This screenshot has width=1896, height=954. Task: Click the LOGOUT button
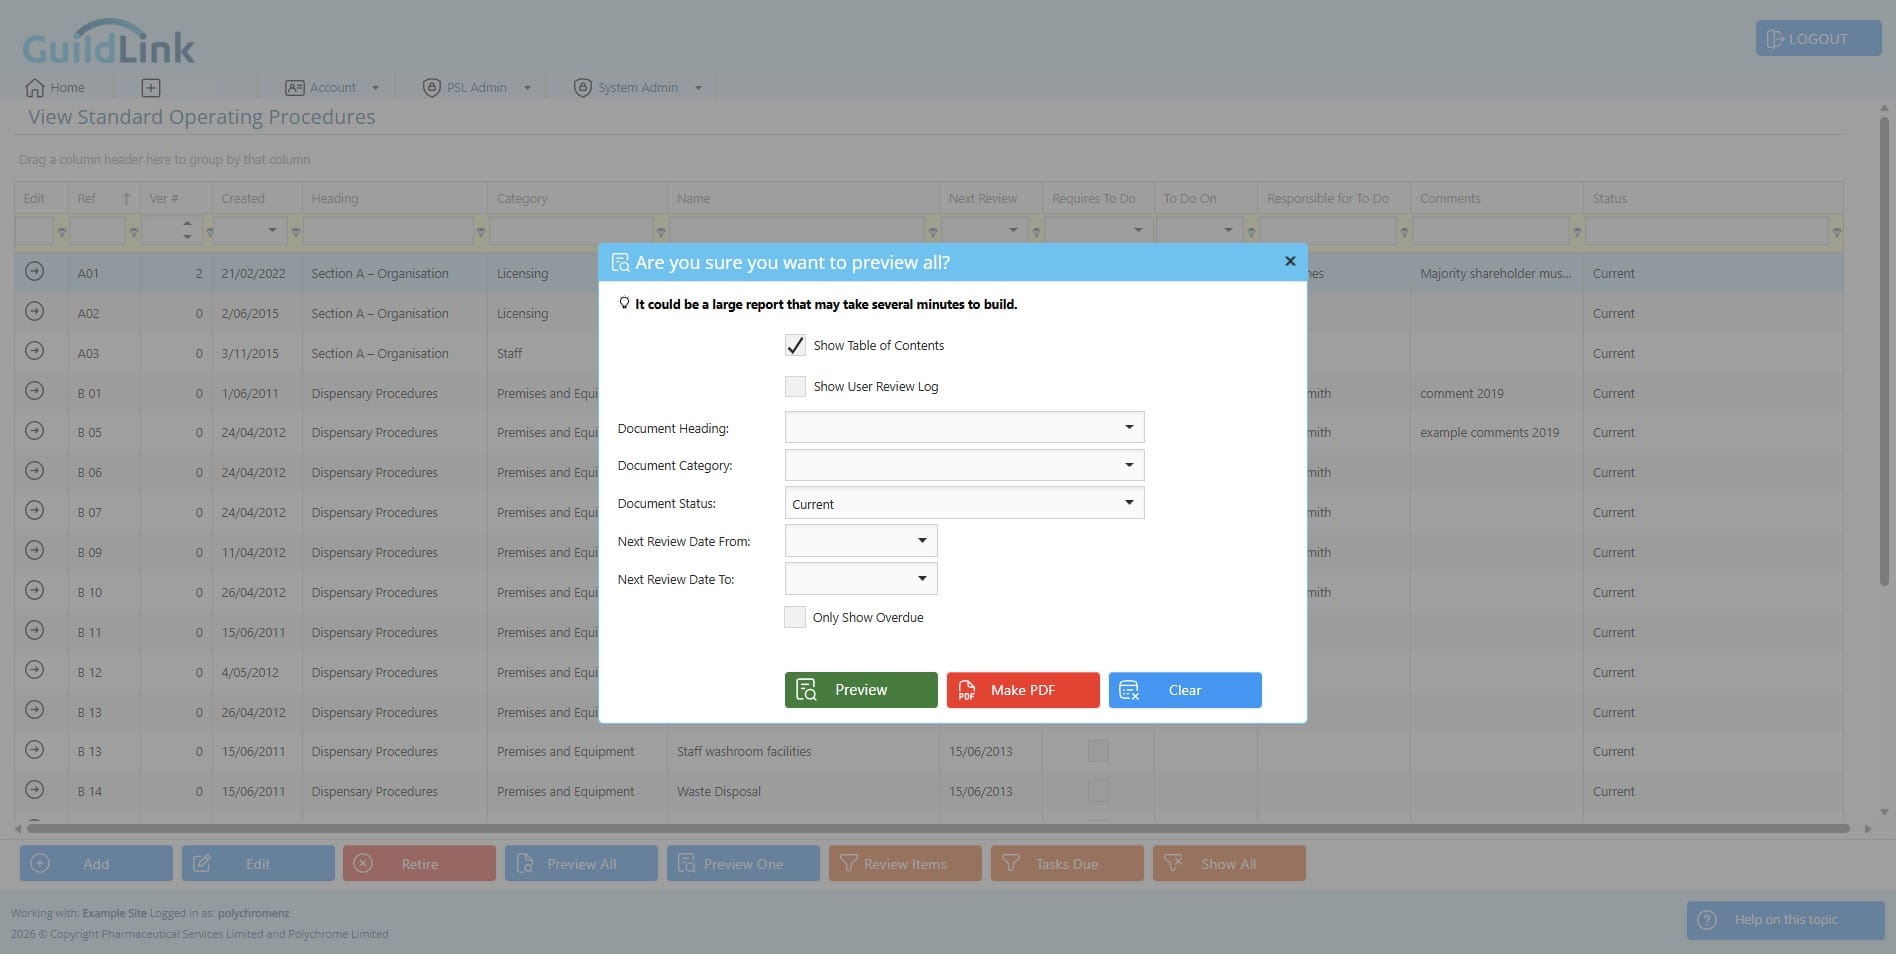coord(1818,39)
